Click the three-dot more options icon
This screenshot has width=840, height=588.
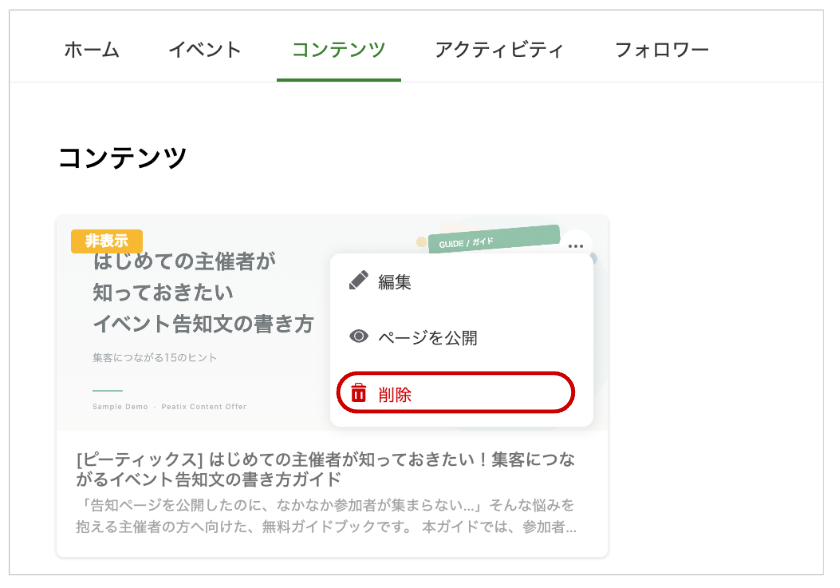pyautogui.click(x=575, y=246)
